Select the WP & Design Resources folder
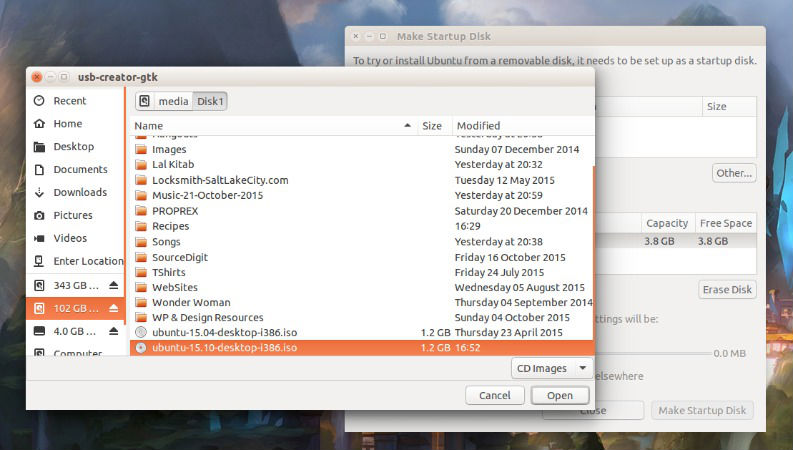The width and height of the screenshot is (793, 450). [x=361, y=318]
